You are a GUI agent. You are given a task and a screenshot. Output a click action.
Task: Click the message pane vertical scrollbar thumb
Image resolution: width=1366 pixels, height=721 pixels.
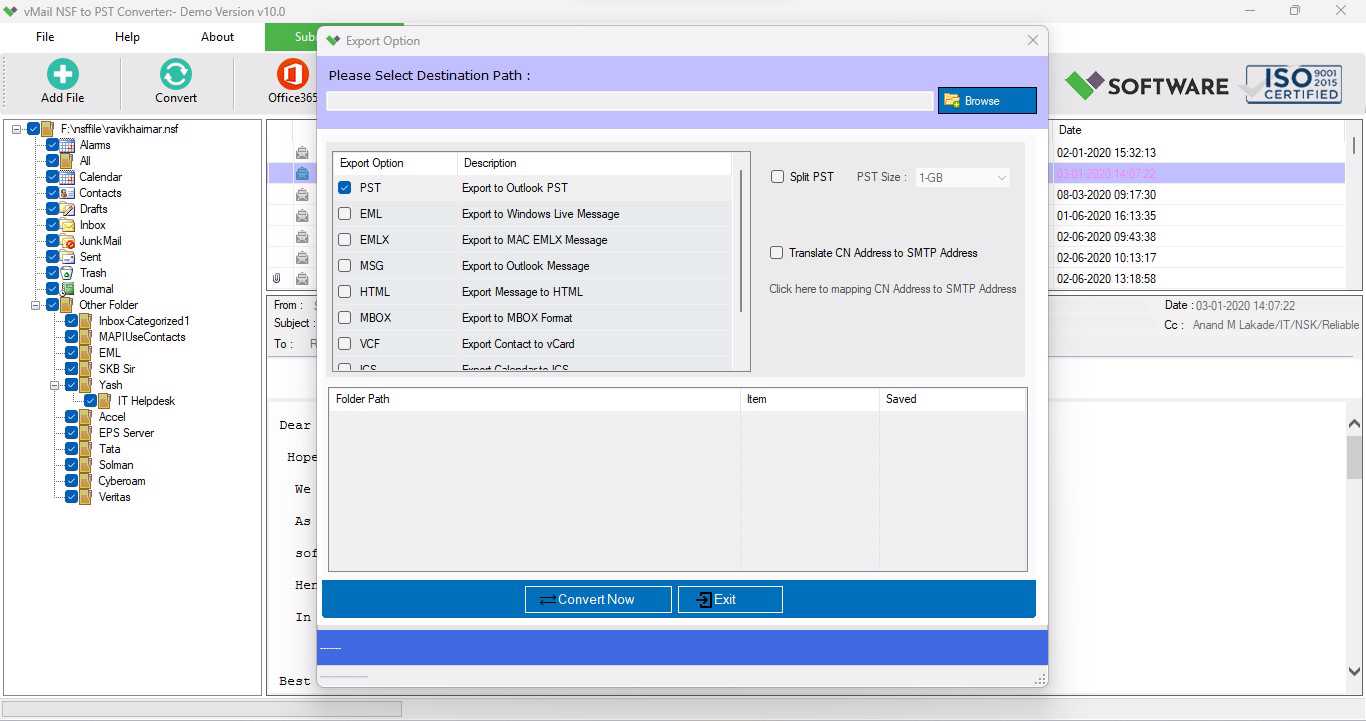1355,457
